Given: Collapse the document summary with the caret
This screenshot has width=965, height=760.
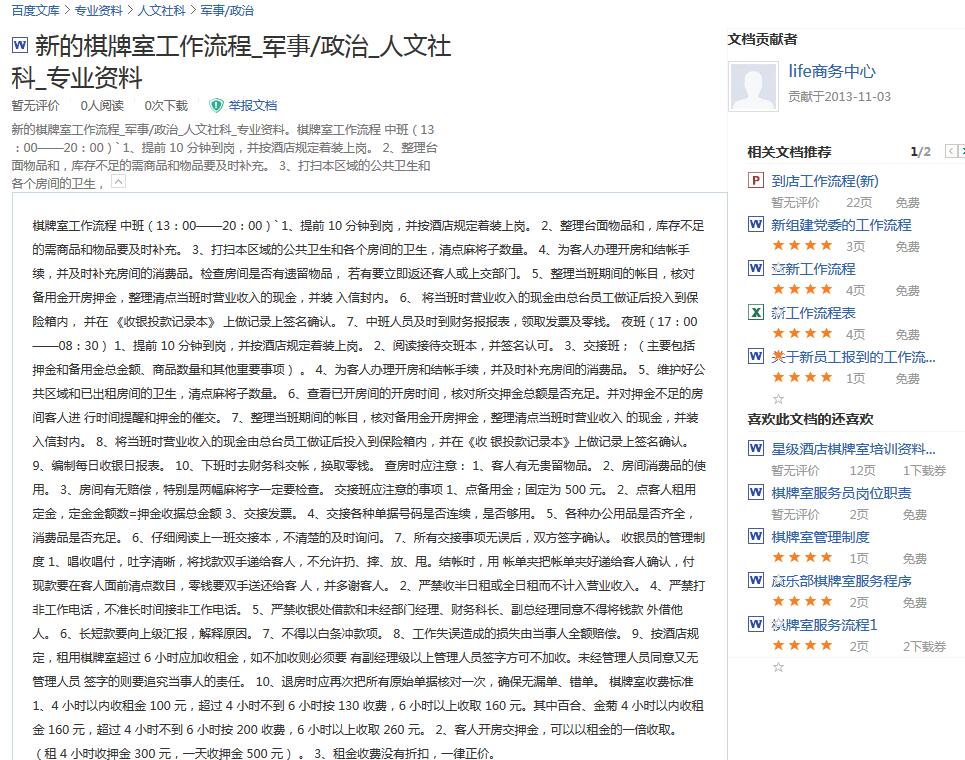Looking at the screenshot, I should click(118, 183).
